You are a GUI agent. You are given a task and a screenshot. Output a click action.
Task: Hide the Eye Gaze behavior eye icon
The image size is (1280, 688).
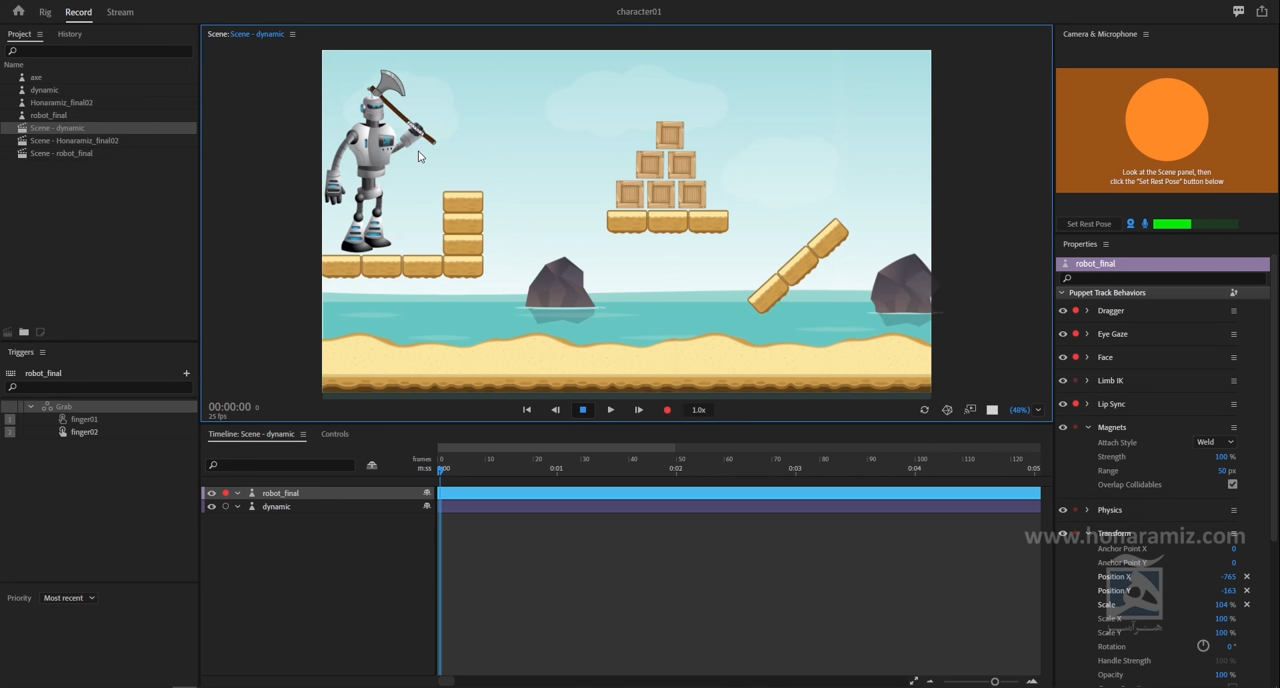1063,334
